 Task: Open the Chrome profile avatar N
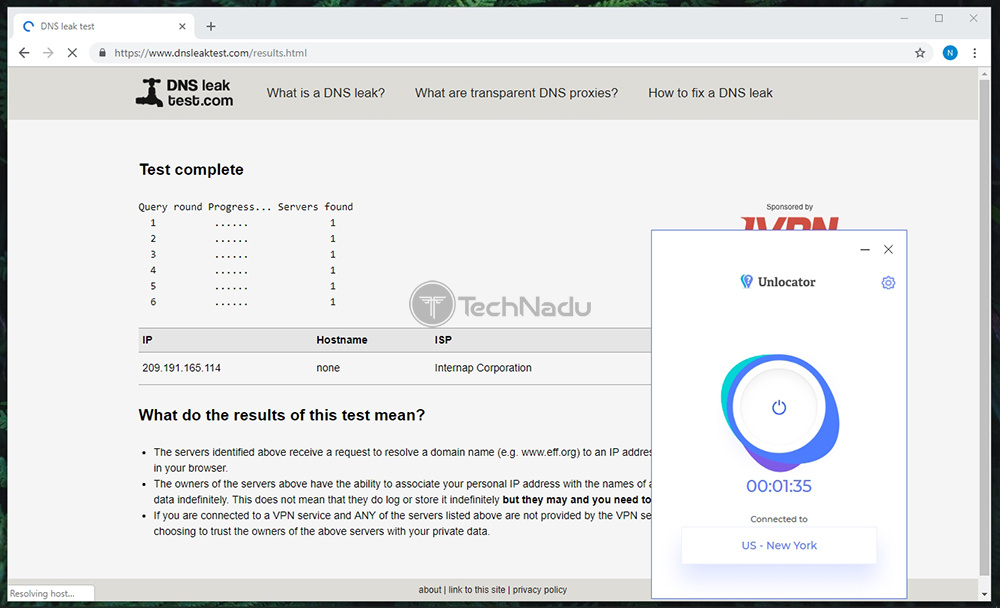point(950,53)
